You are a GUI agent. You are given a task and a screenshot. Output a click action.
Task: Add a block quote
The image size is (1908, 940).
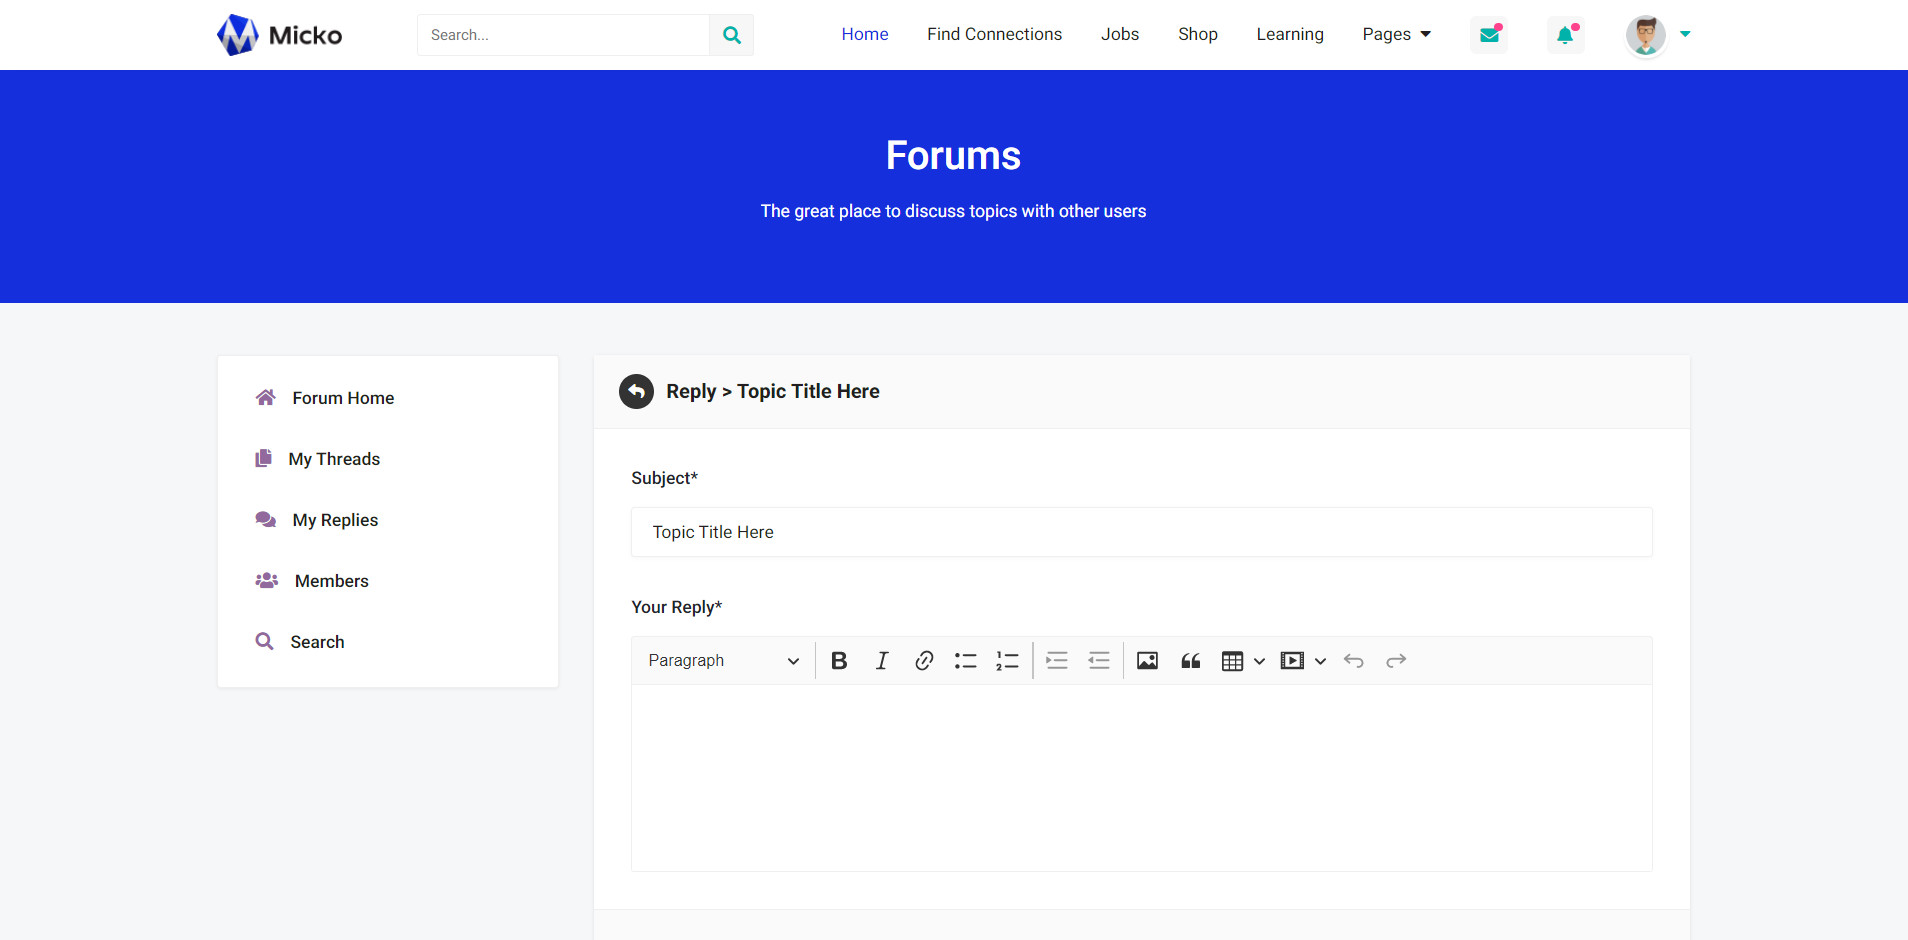(x=1190, y=661)
